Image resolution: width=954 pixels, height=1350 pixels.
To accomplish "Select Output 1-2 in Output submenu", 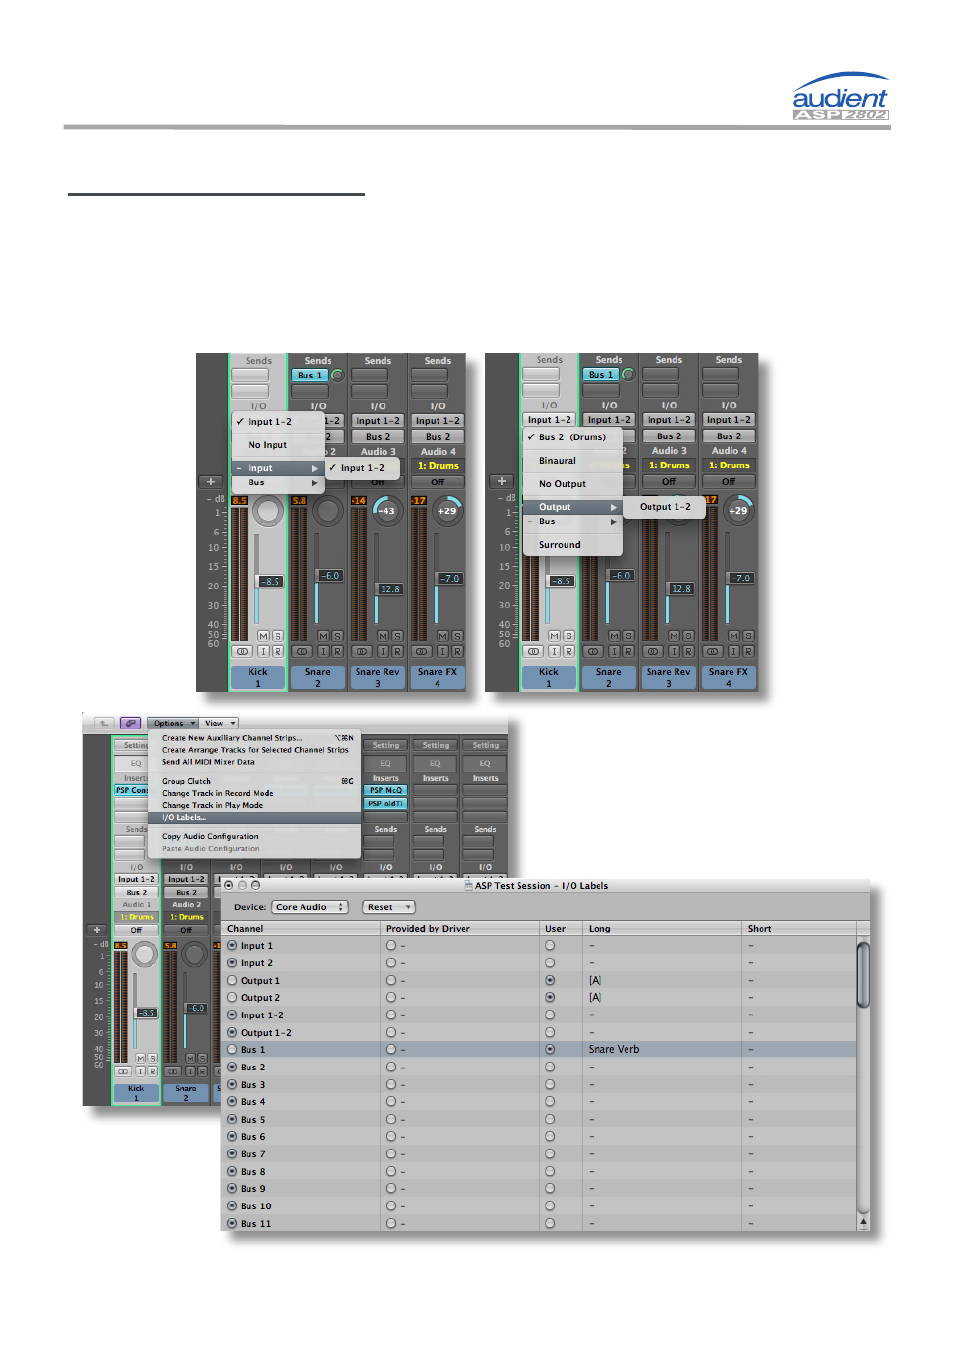I will (665, 507).
